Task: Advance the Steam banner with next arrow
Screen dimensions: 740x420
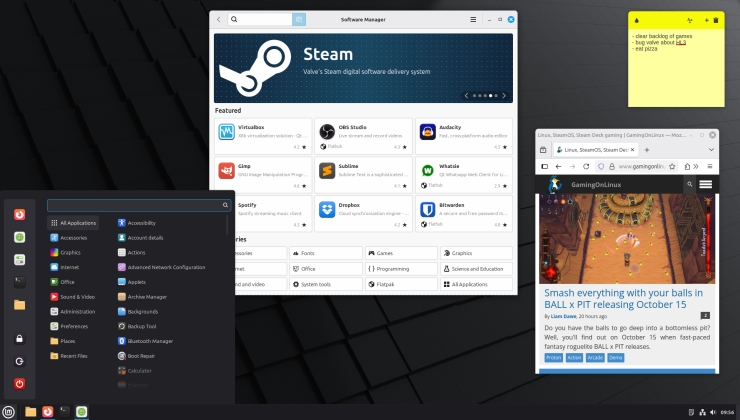Action: [503, 96]
